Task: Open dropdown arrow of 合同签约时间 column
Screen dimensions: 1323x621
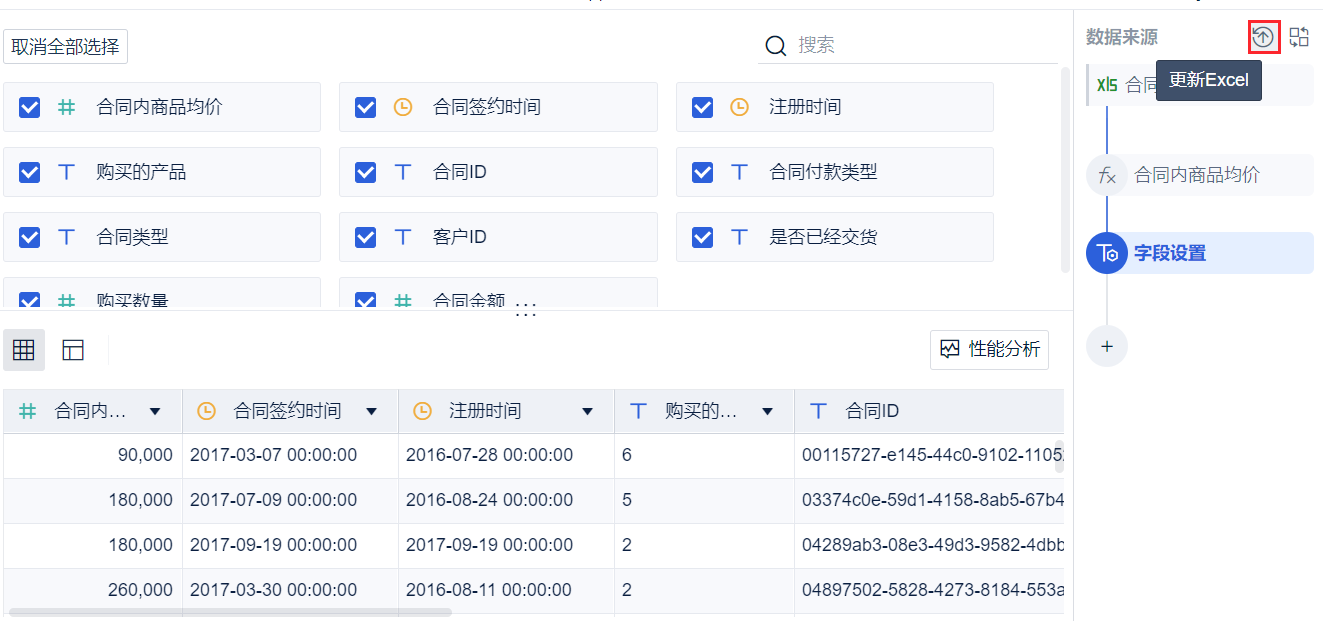Action: click(371, 411)
